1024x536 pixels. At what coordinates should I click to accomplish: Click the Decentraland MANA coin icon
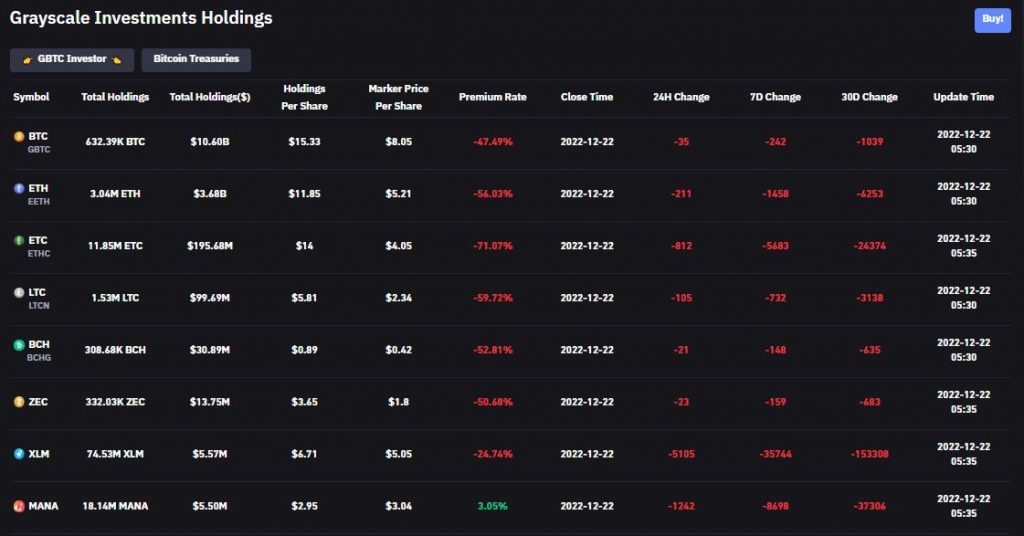click(18, 506)
